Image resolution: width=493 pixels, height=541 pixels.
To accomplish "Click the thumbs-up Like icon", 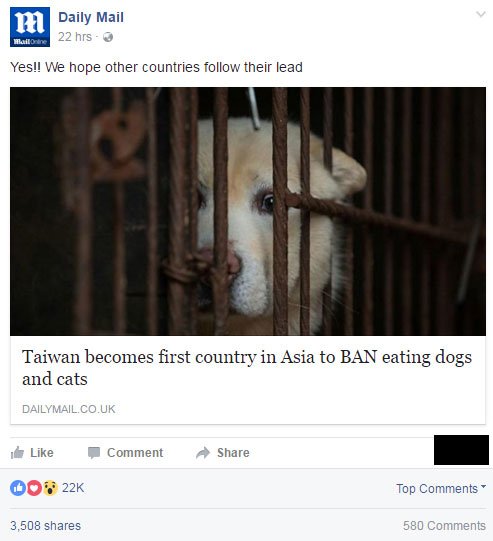I will [x=17, y=452].
